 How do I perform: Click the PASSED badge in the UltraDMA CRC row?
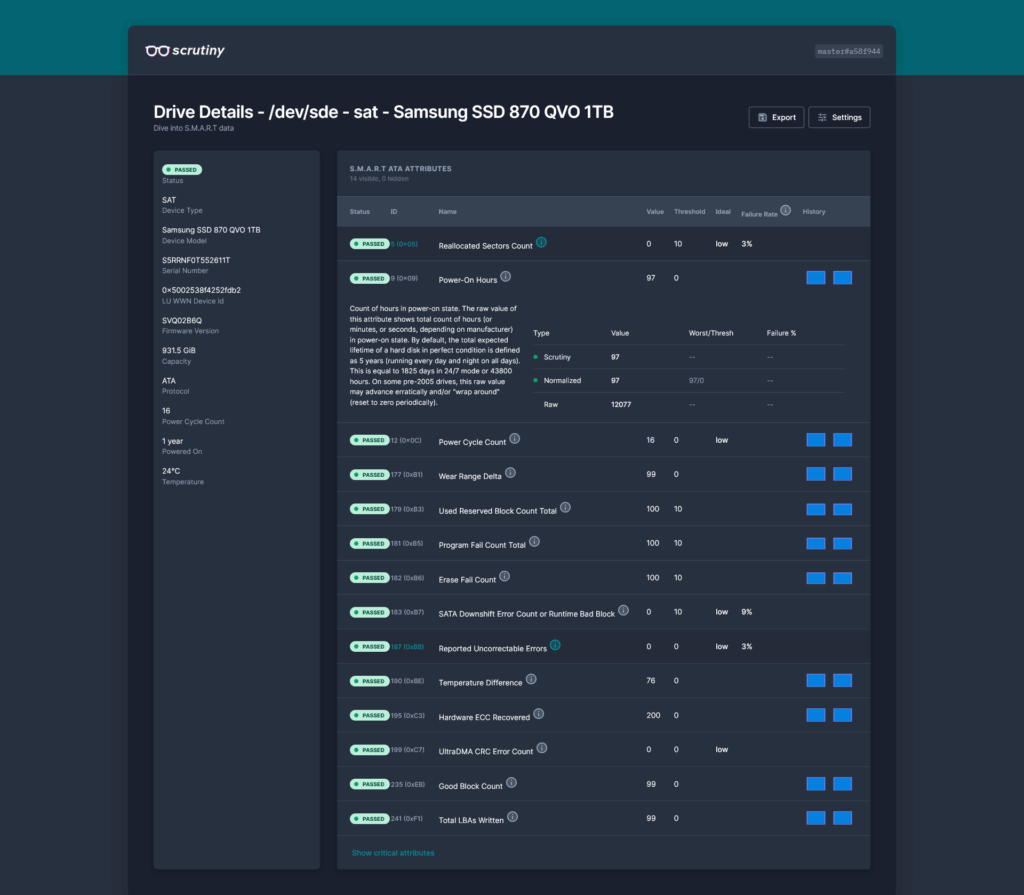[370, 750]
